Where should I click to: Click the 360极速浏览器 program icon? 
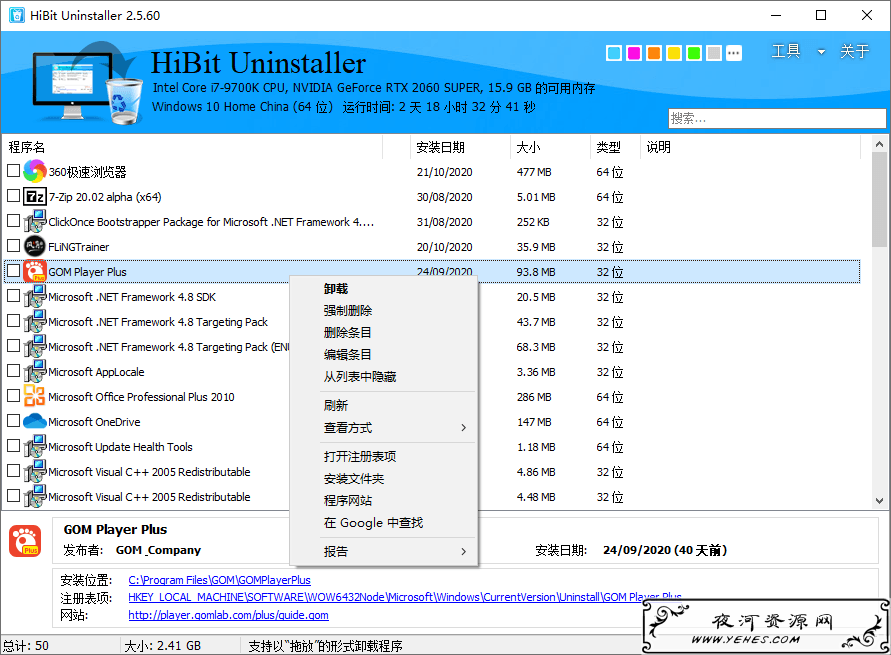[35, 171]
